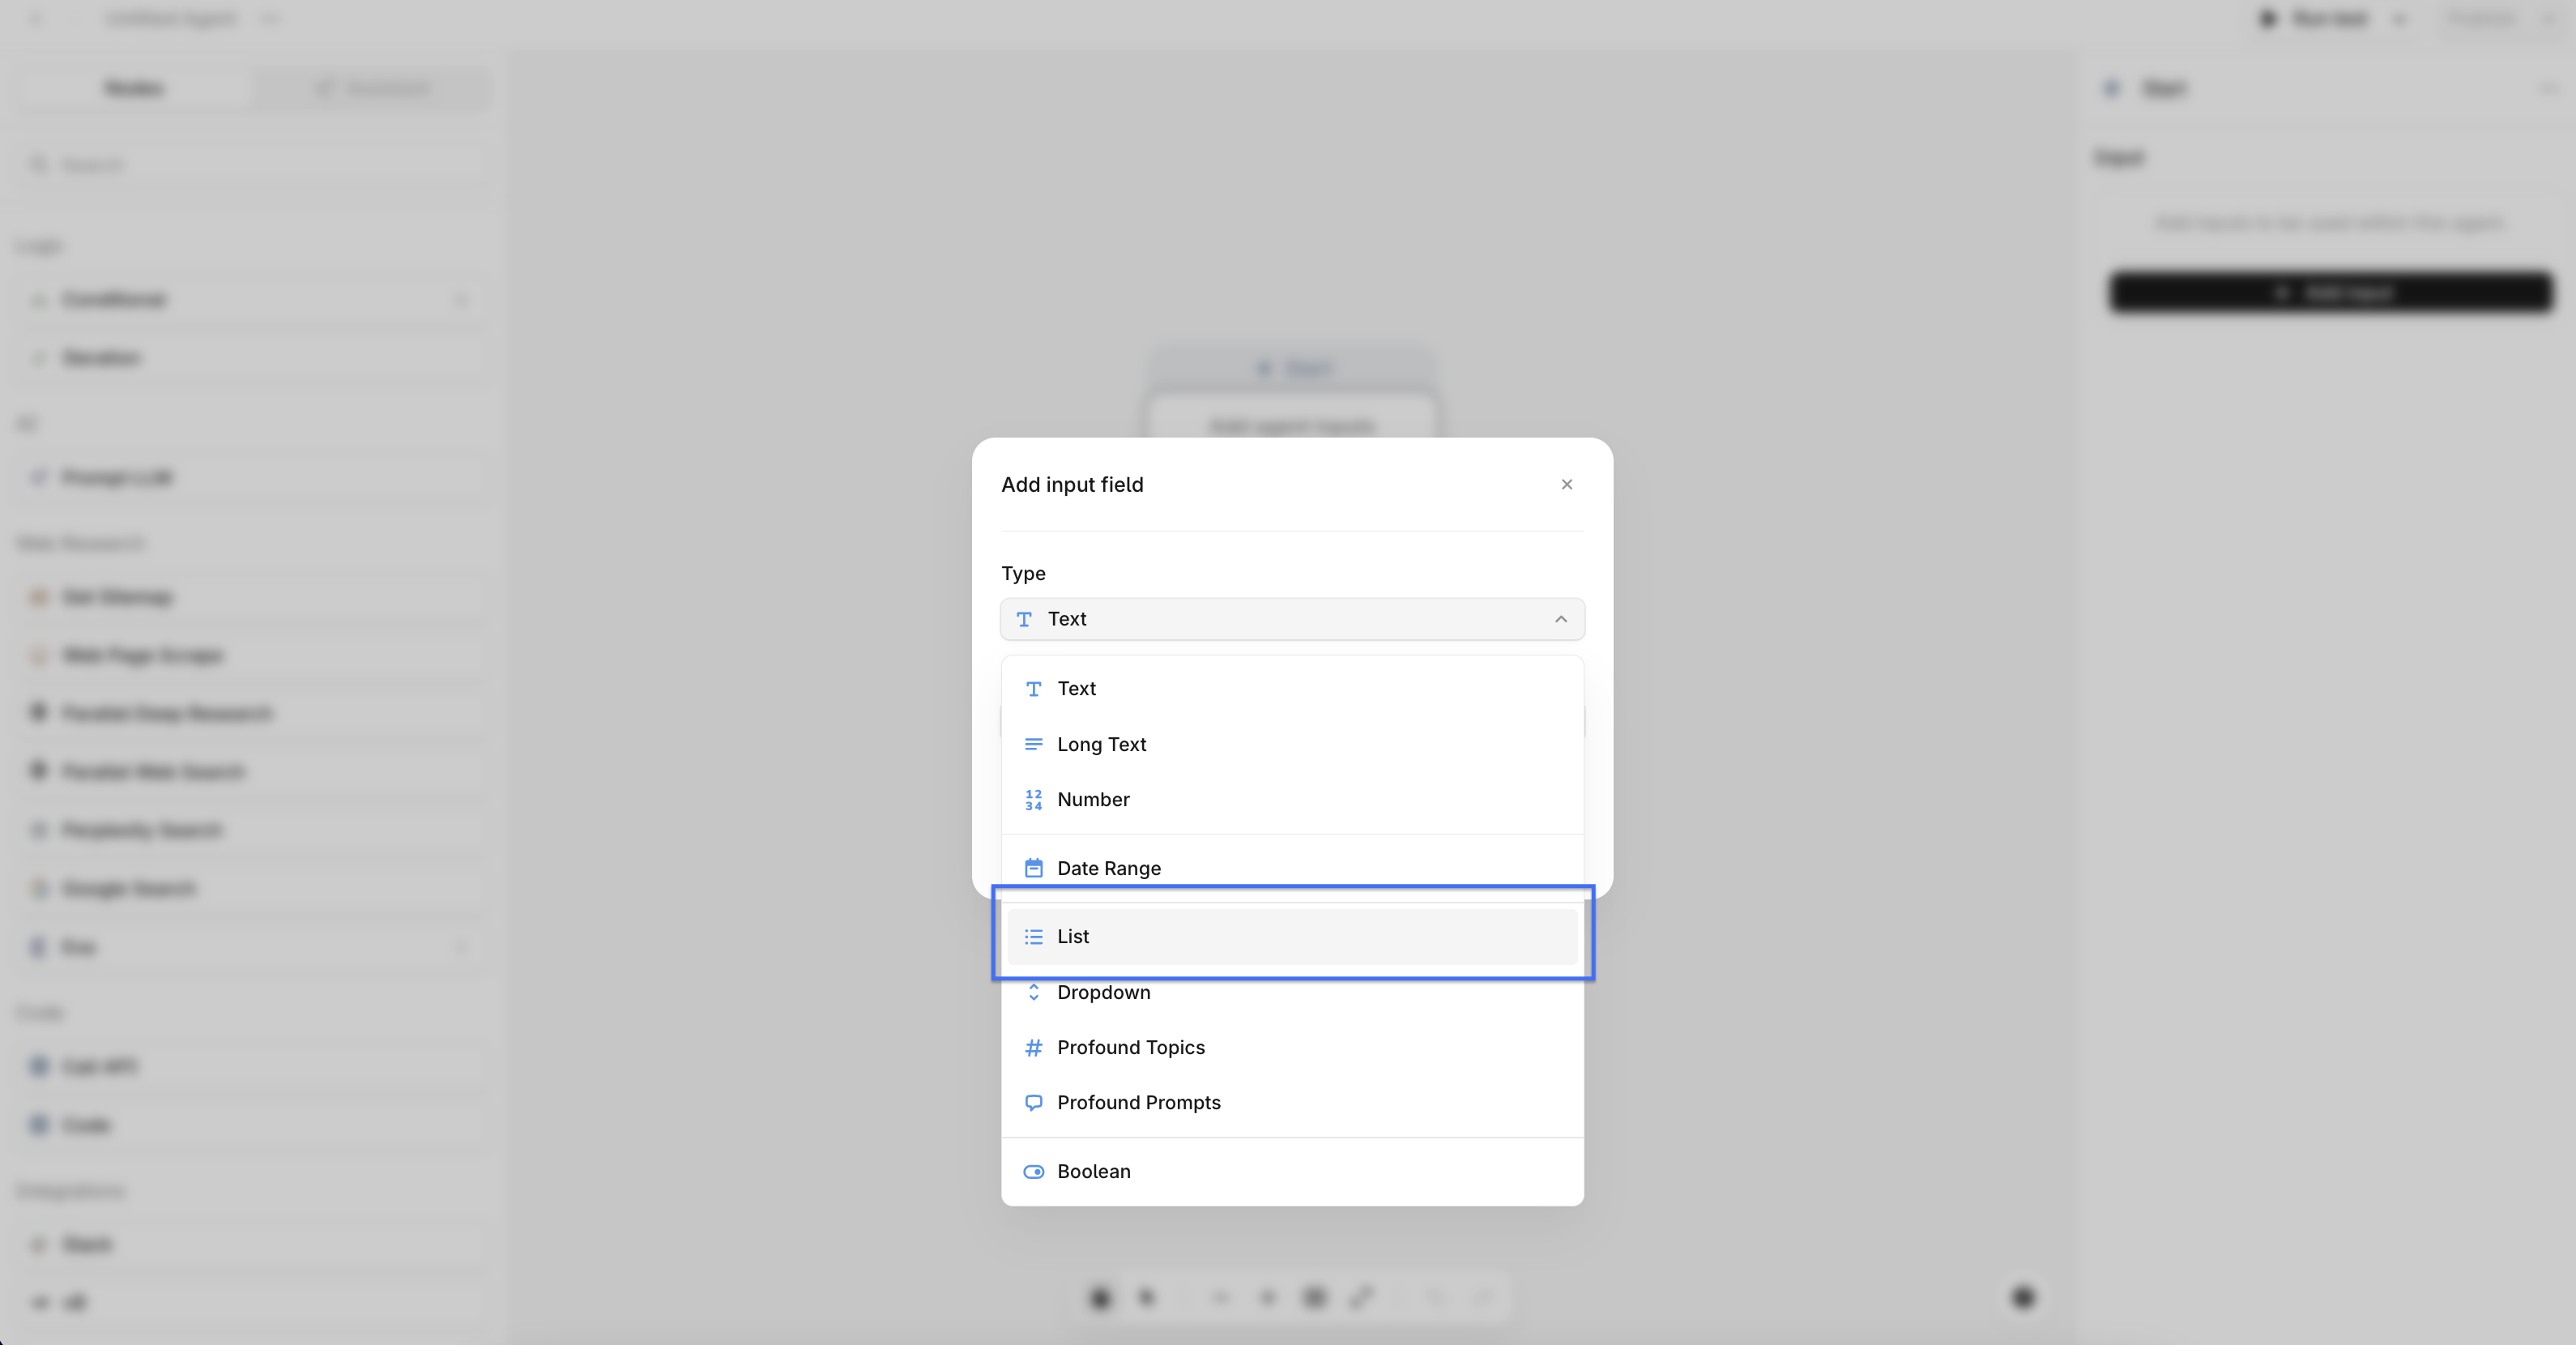Click the Boolean toggle icon
The image size is (2576, 1345).
pyautogui.click(x=1033, y=1171)
